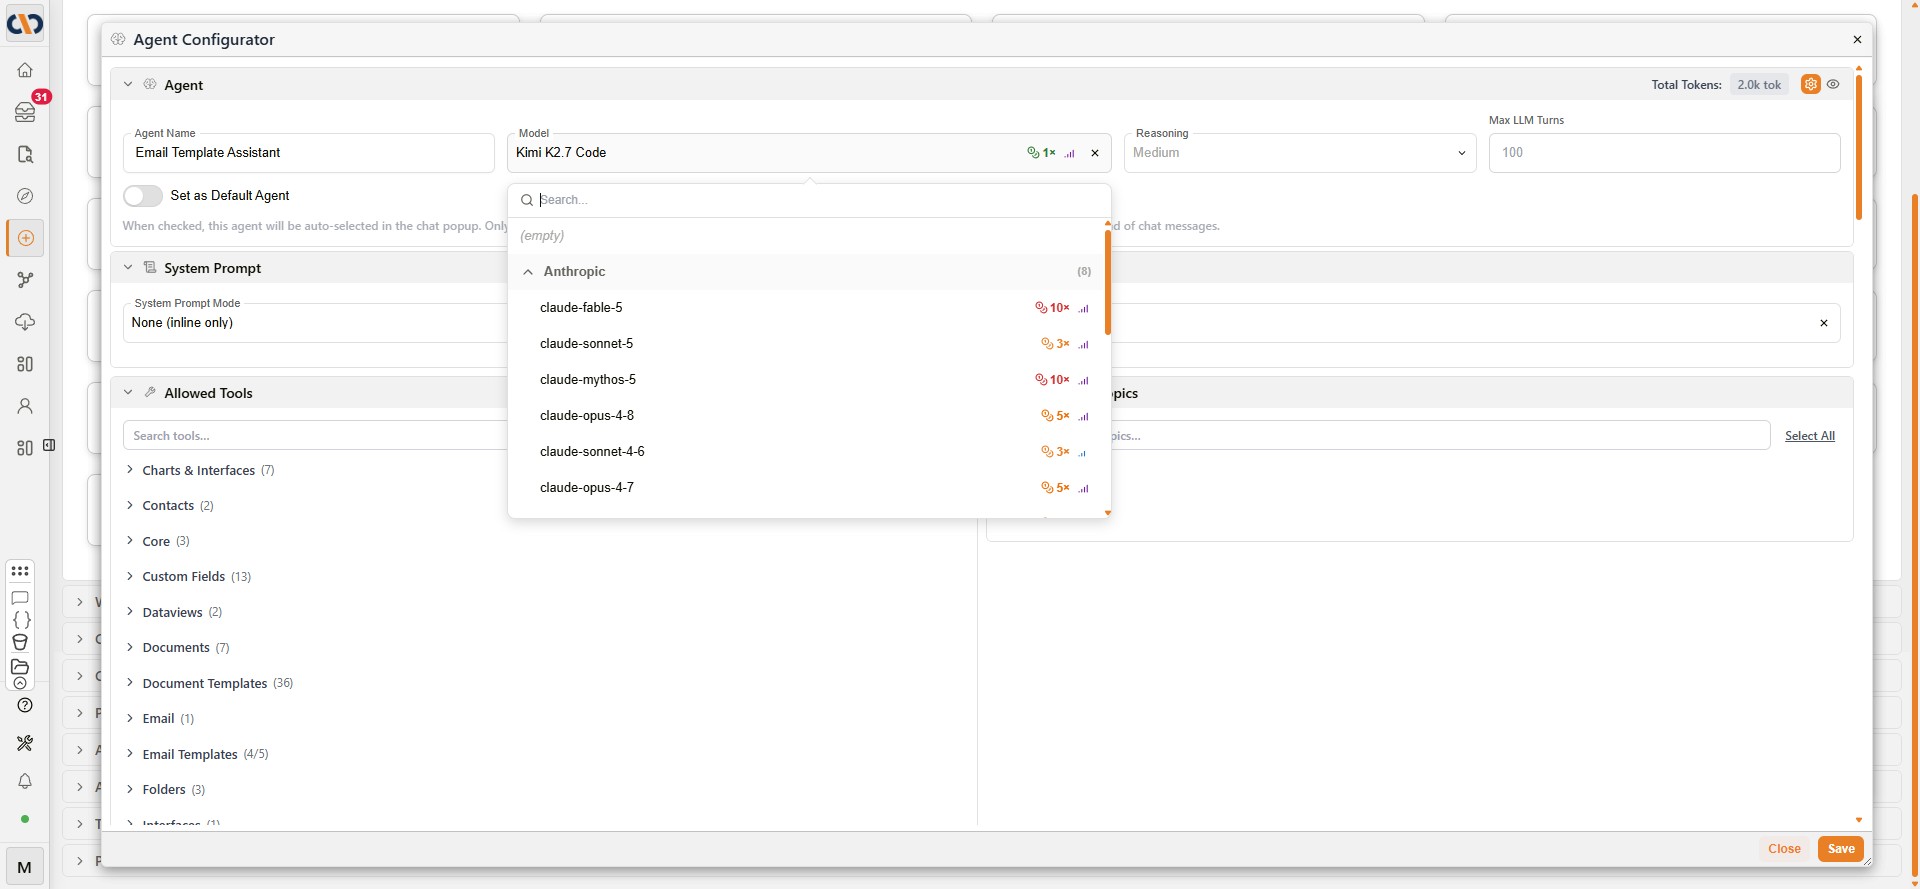Image resolution: width=1920 pixels, height=889 pixels.
Task: Select claude-opus-4-8 model
Action: coord(806,416)
